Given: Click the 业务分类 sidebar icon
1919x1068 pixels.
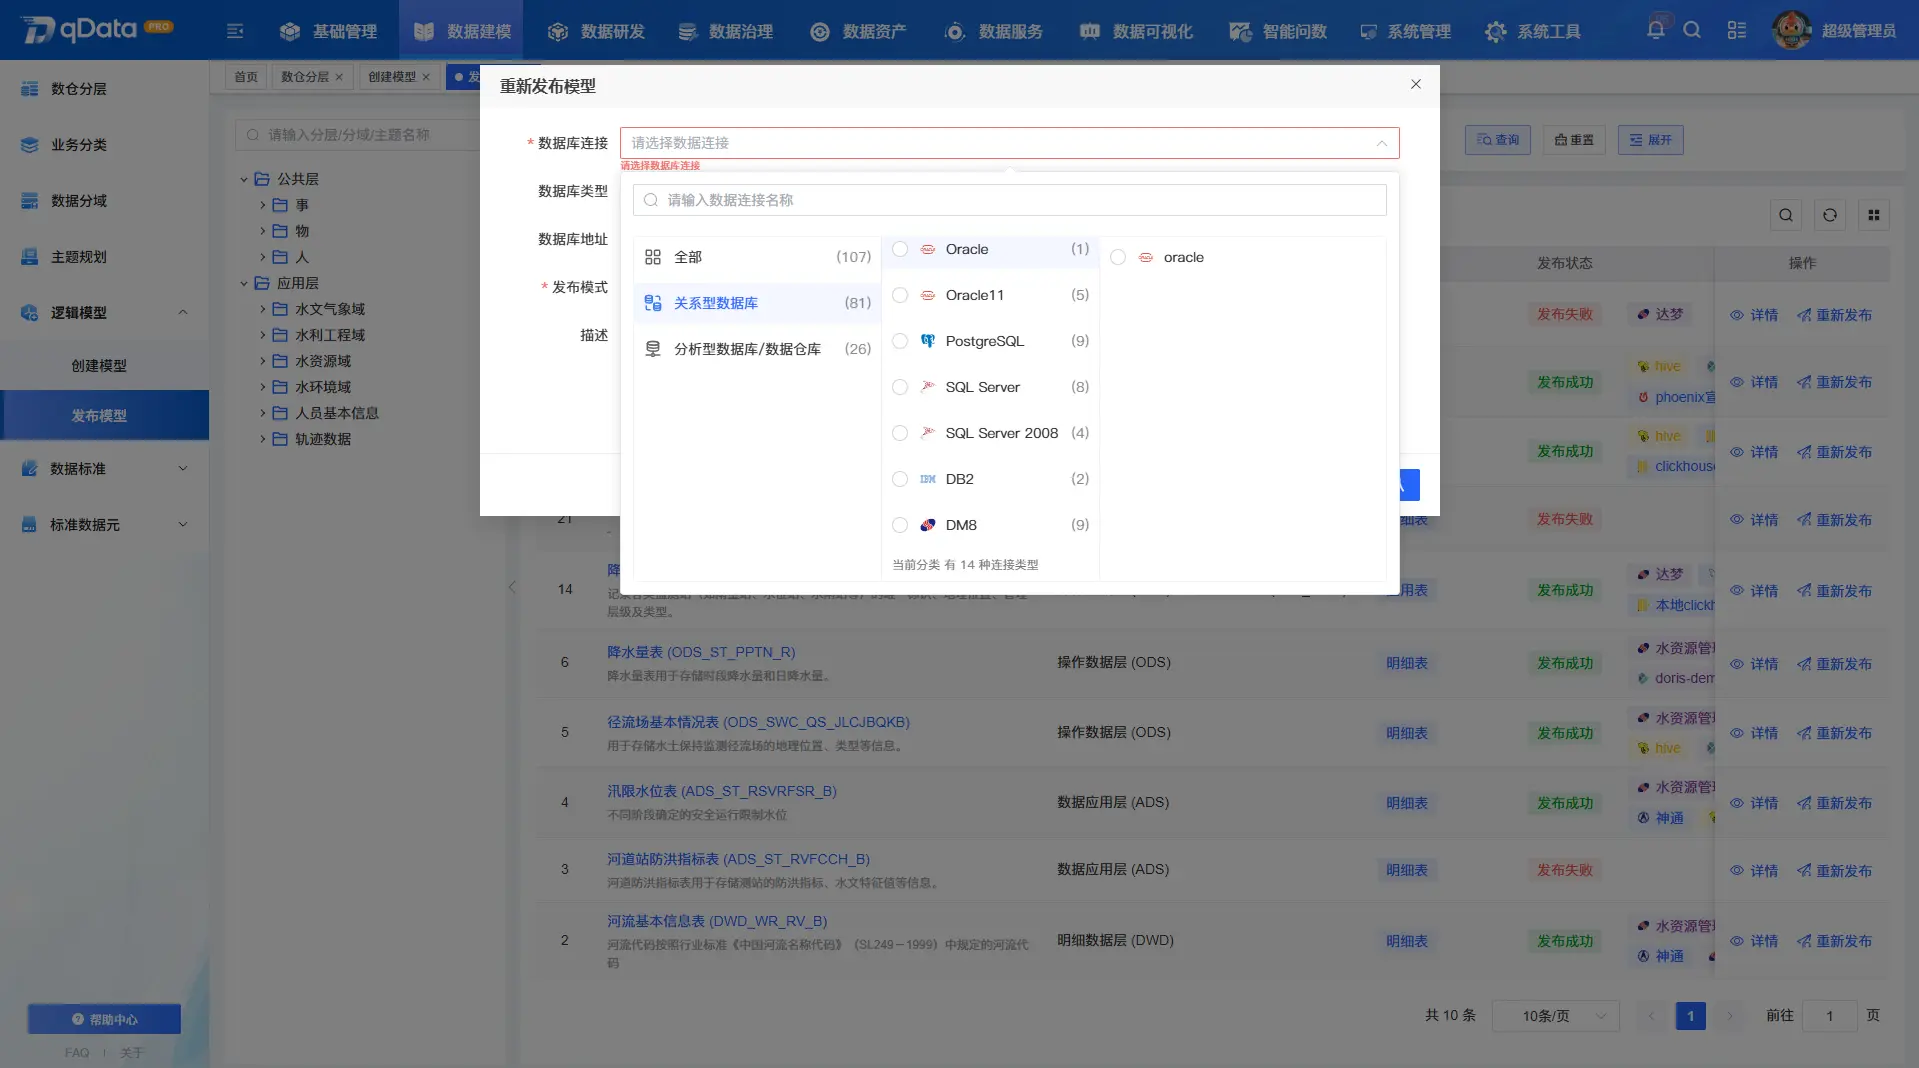Looking at the screenshot, I should click(30, 145).
